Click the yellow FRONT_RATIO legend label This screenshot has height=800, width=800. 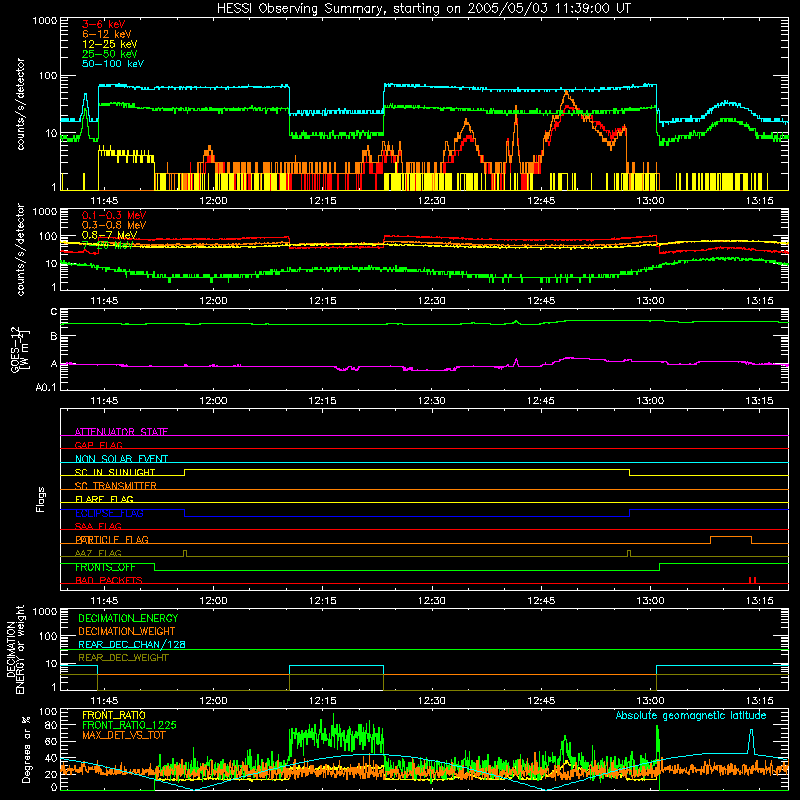114,715
